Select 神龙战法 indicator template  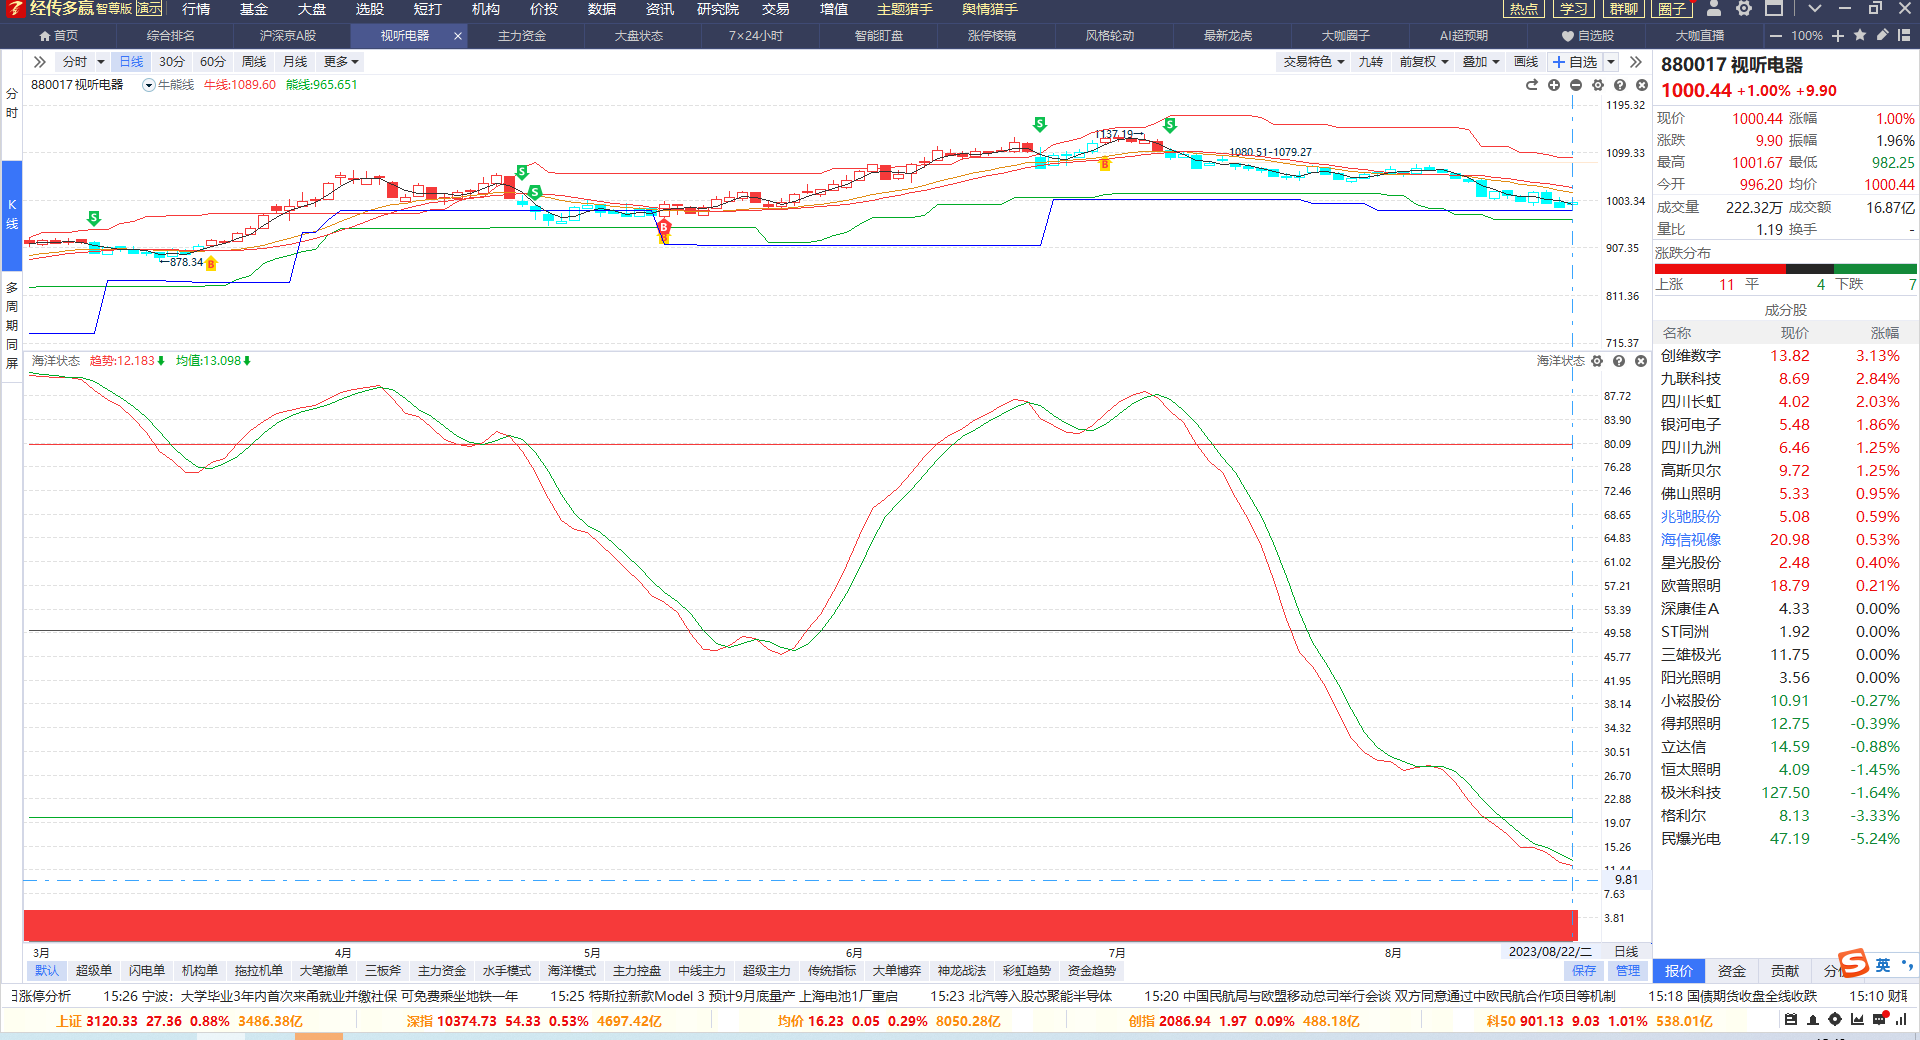click(962, 971)
